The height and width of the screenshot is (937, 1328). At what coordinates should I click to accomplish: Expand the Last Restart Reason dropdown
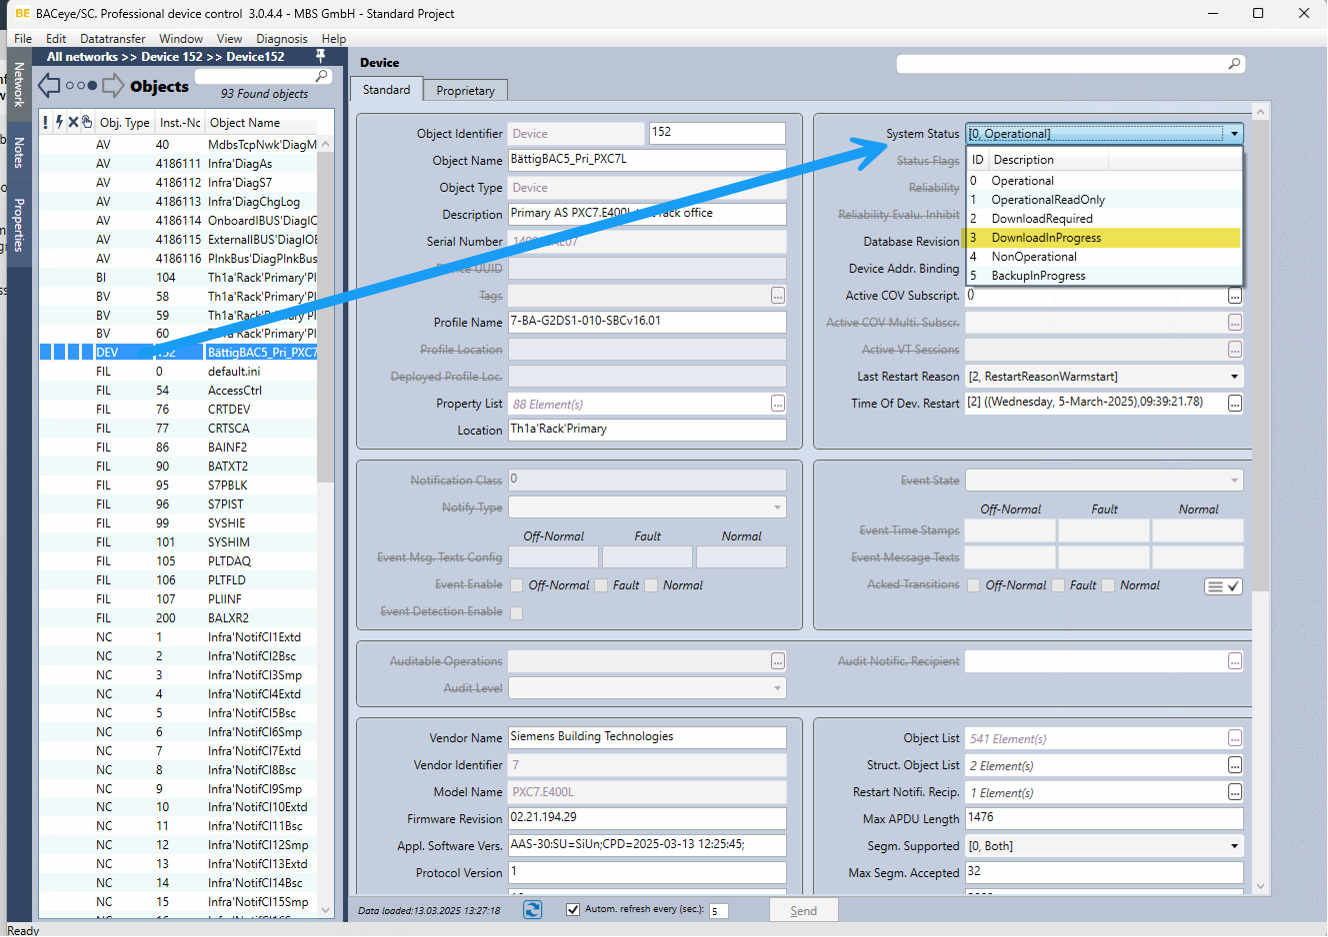point(1235,377)
